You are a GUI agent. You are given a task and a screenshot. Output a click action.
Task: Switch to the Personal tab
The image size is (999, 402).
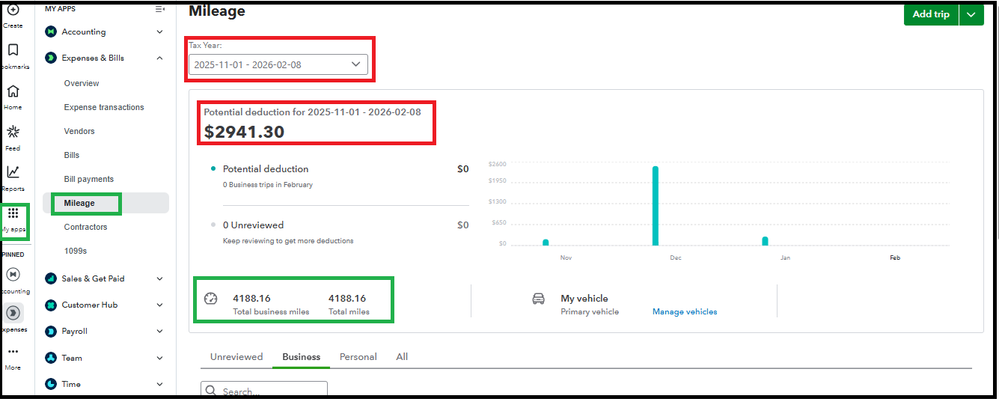[x=358, y=357]
